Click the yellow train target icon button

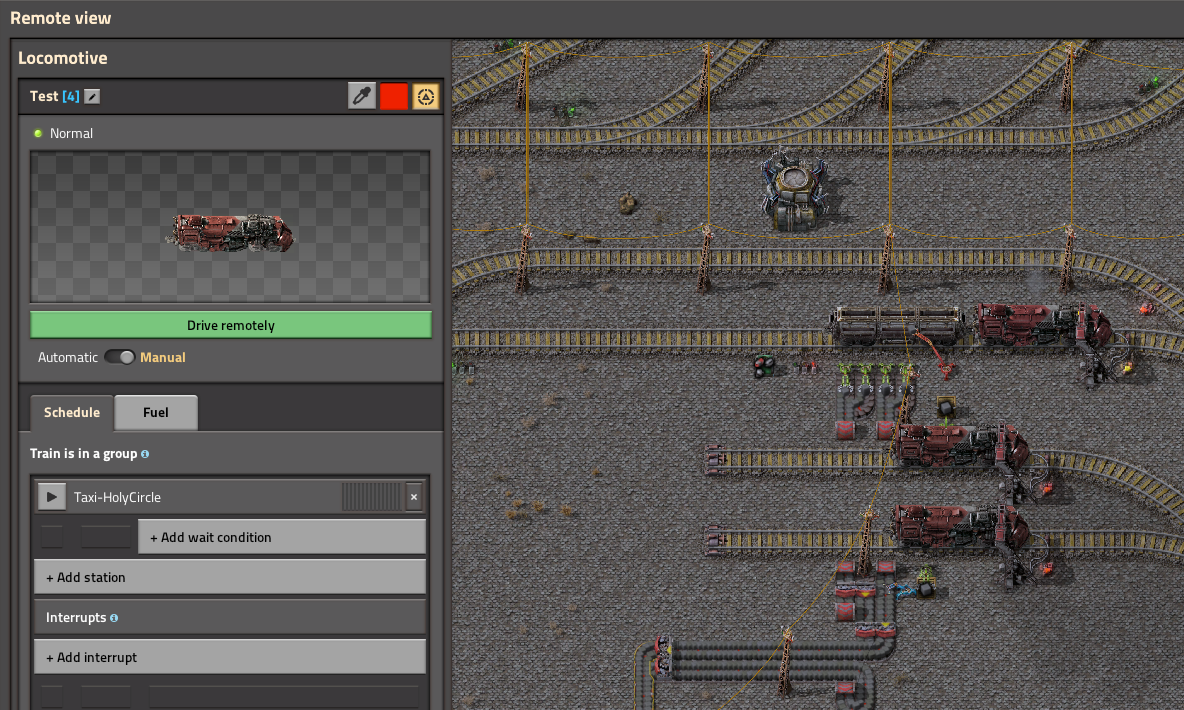pyautogui.click(x=426, y=96)
